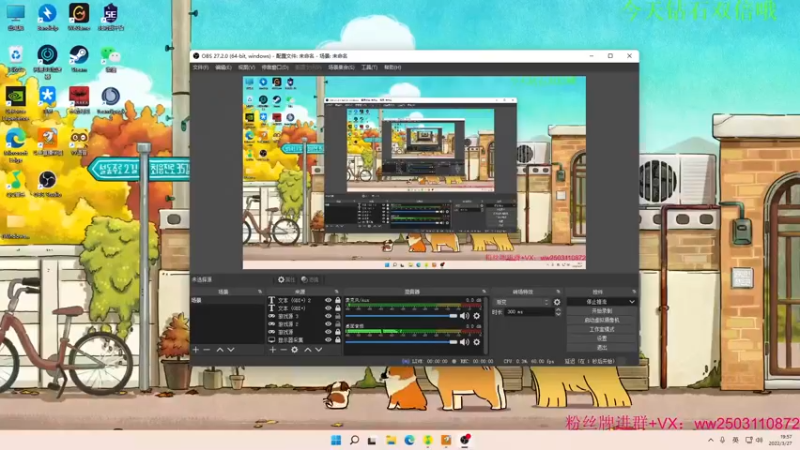Viewport: 800px width, 450px height.
Task: Toggle lock on text (GDI+) 2 source
Action: click(338, 301)
